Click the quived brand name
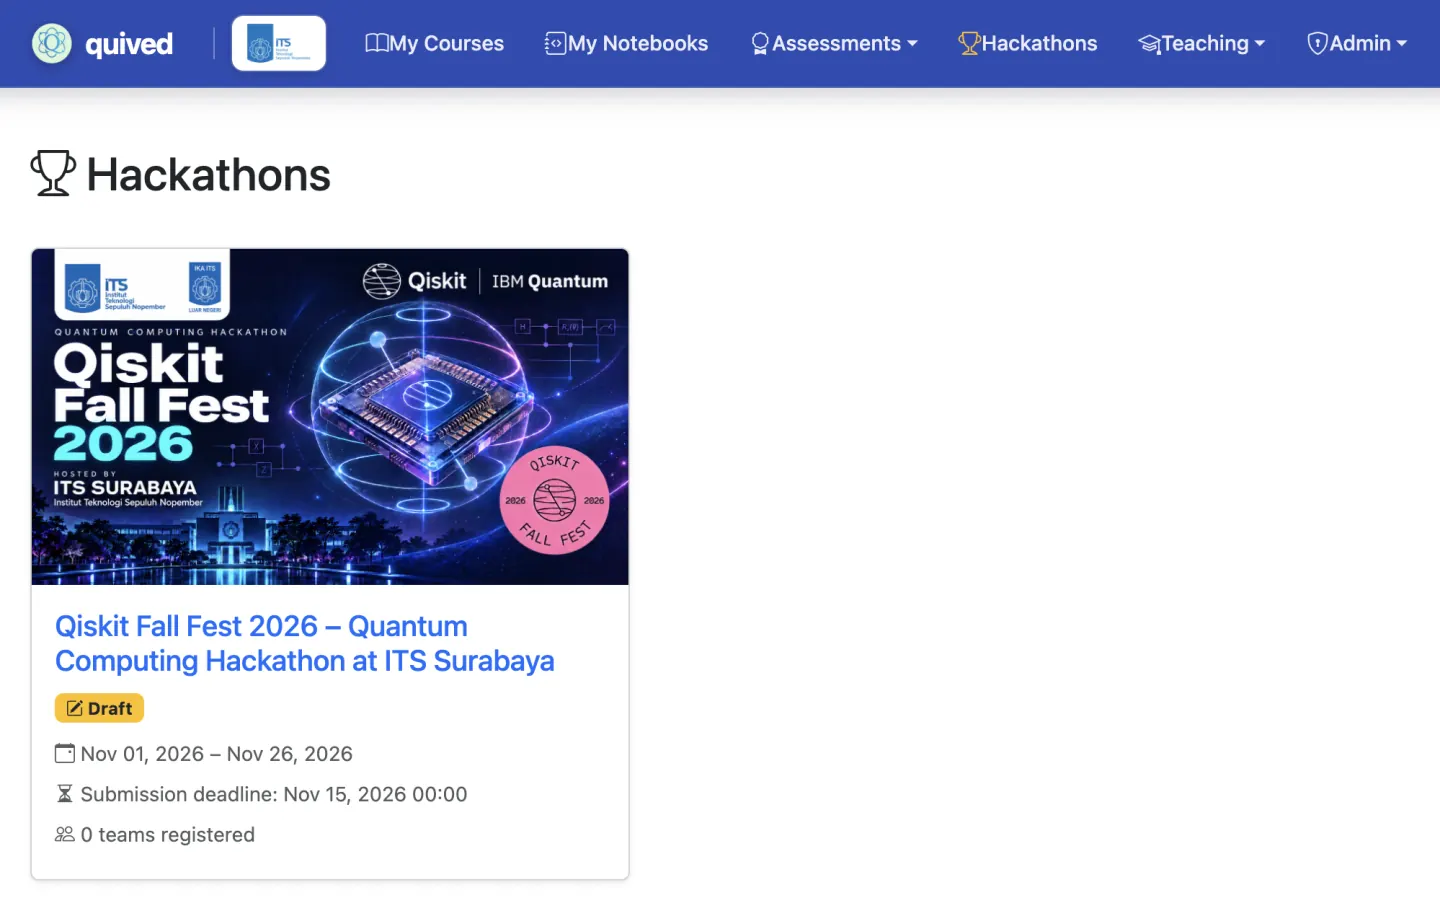 129,44
